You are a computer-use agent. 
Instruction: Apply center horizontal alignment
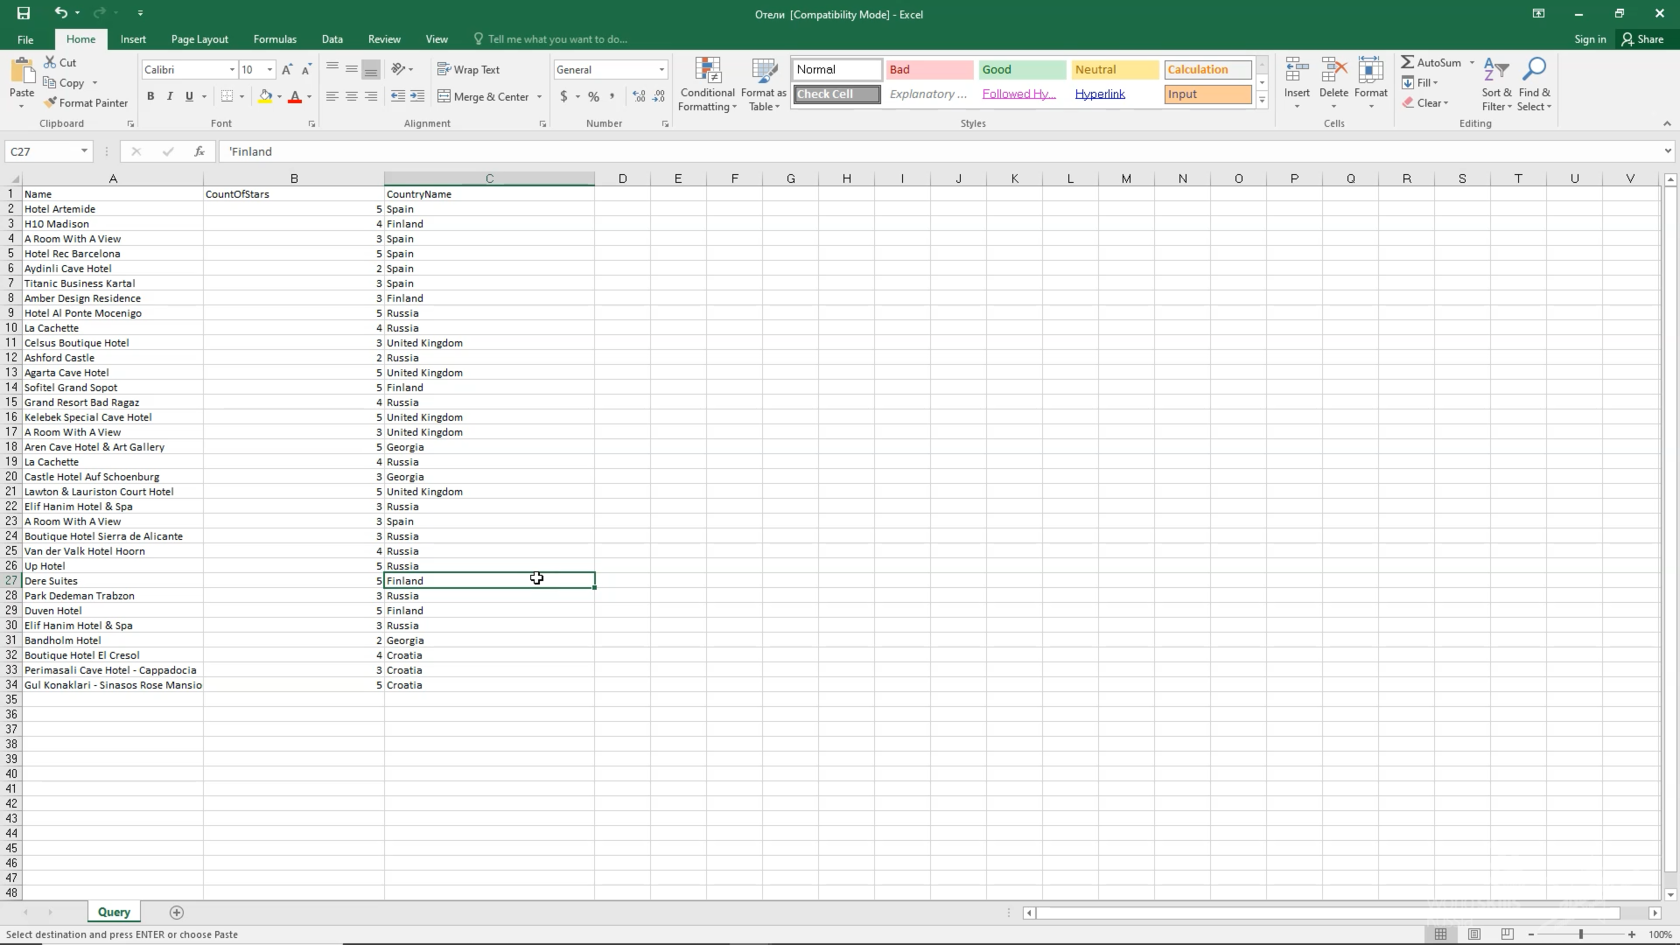[351, 97]
